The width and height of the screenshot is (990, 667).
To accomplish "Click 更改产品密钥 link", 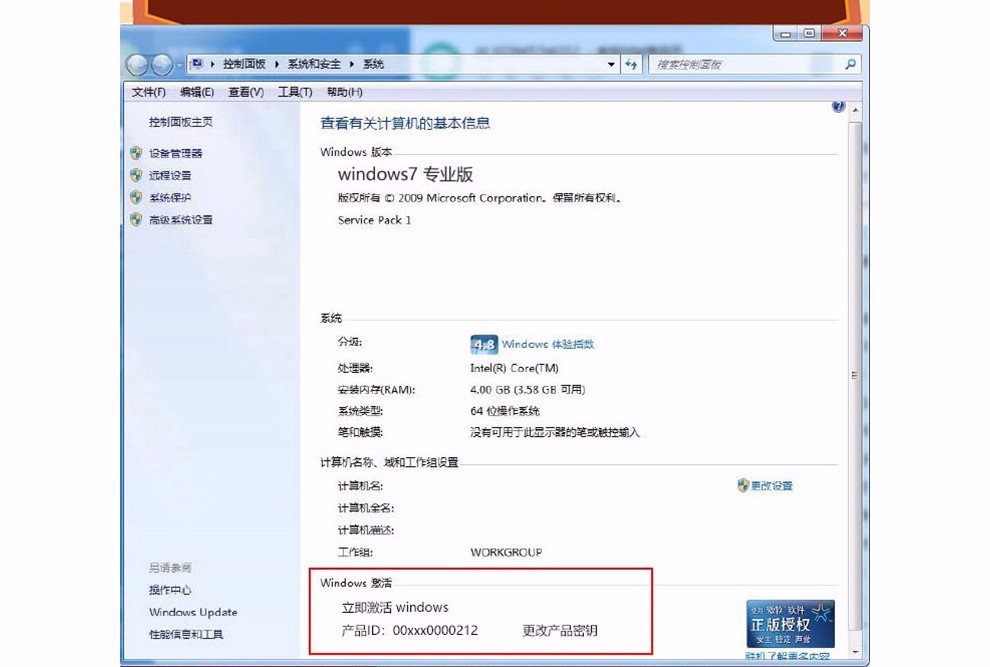I will pos(560,630).
